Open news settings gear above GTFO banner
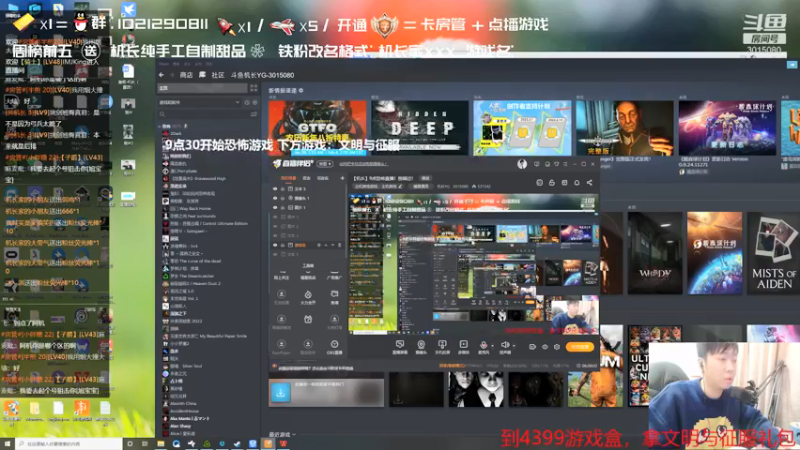Viewport: 800px width, 450px height. (x=301, y=90)
